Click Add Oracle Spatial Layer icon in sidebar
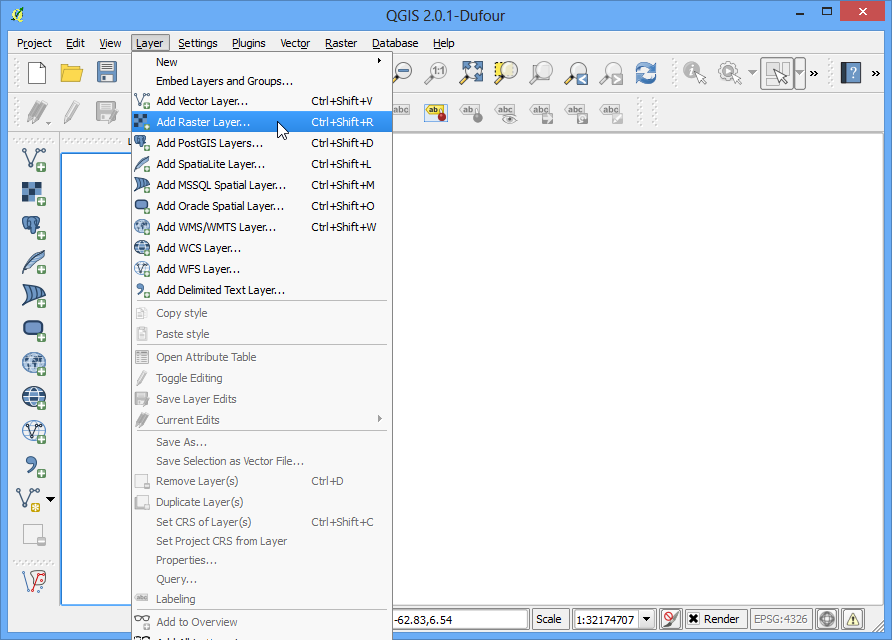Viewport: 892px width, 640px height. point(34,330)
